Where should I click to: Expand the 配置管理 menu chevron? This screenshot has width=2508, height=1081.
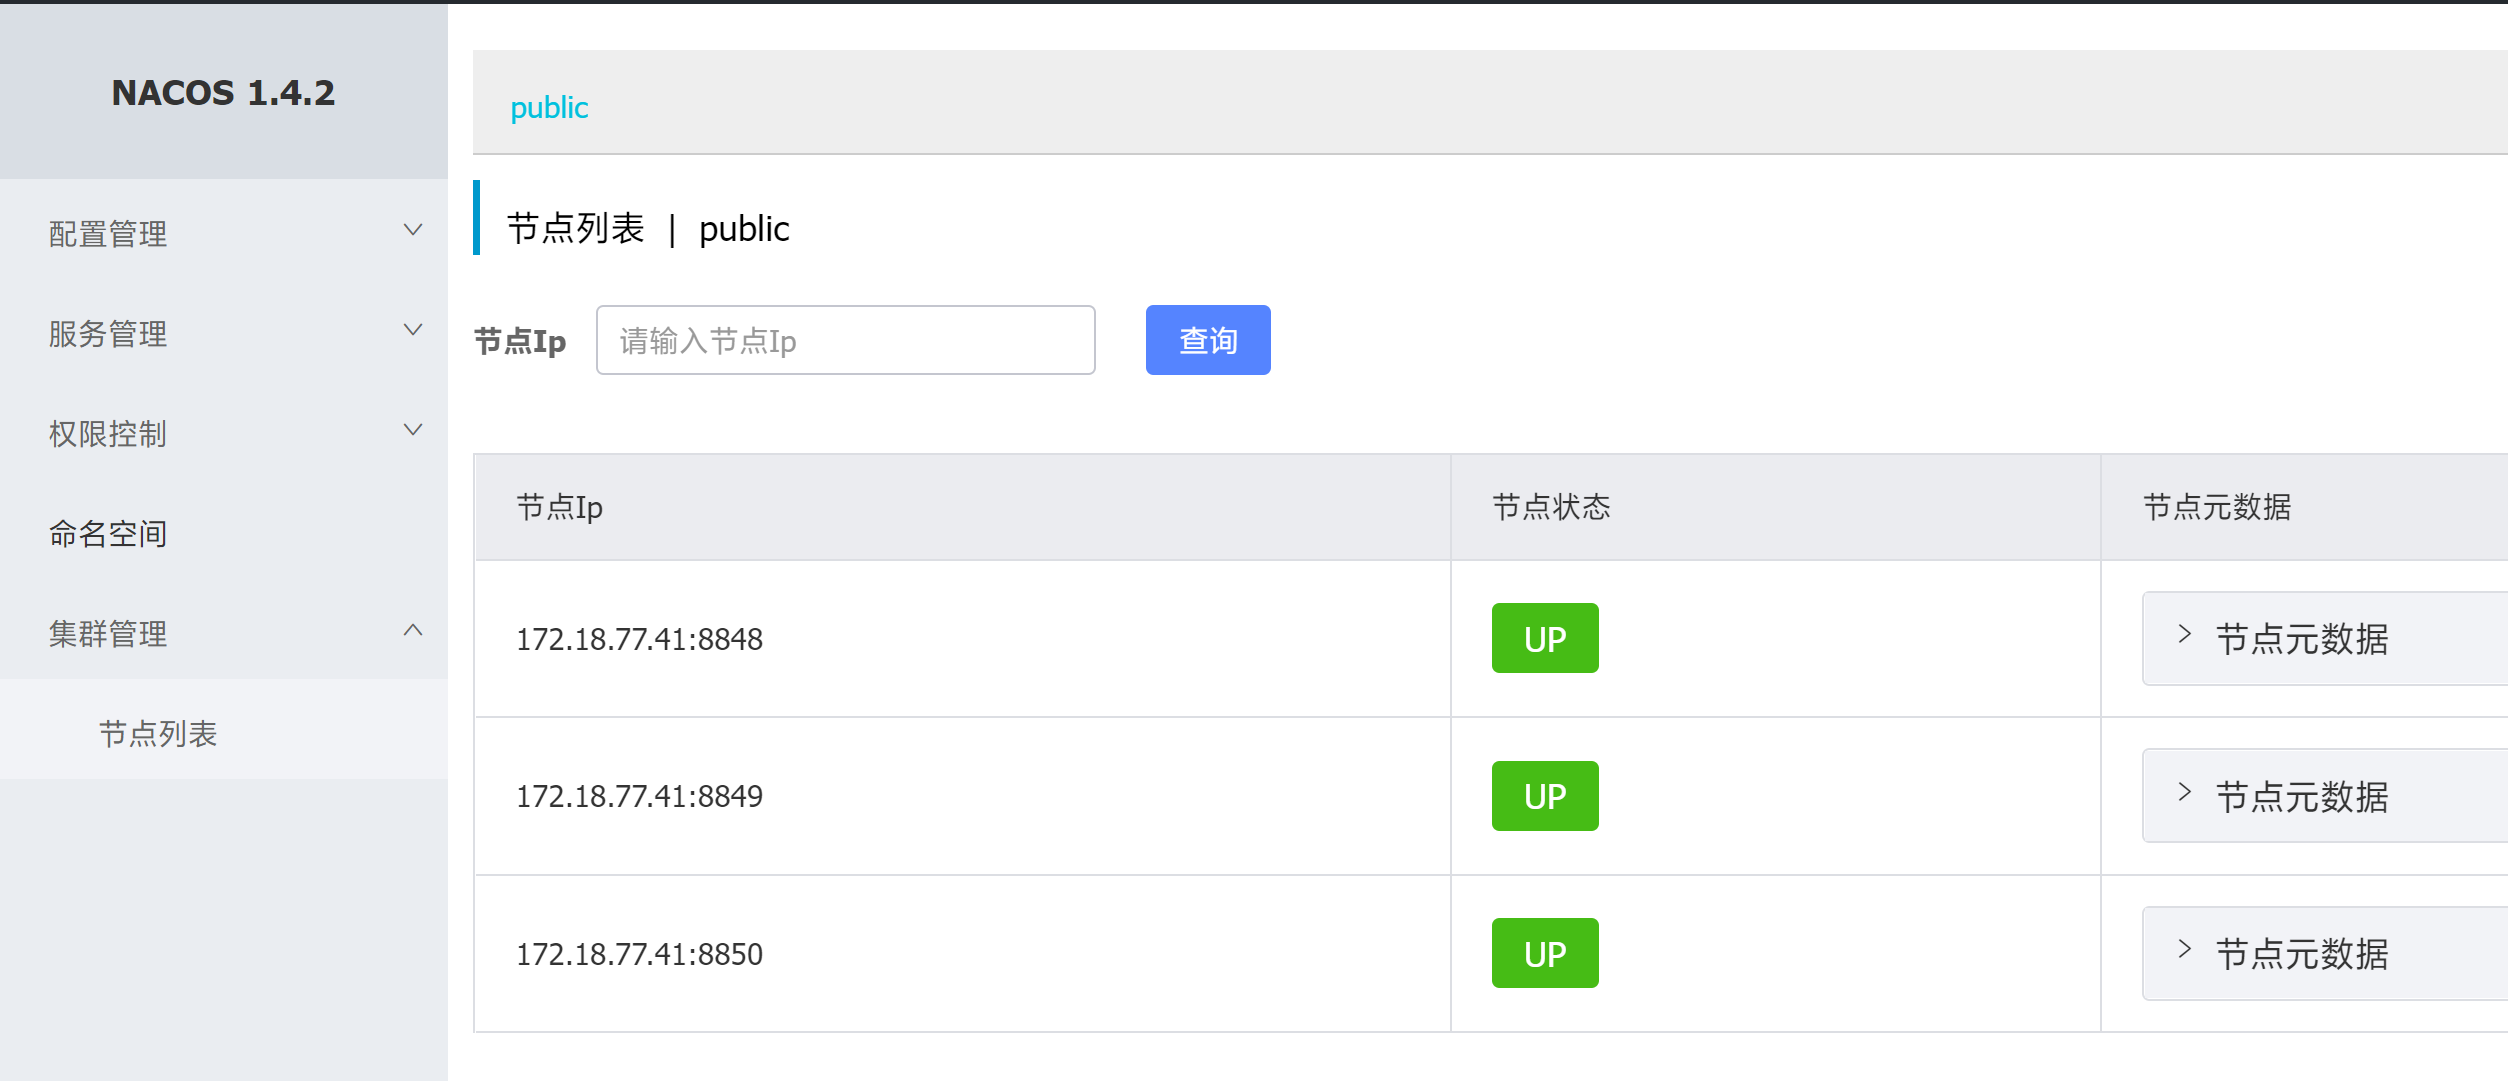412,231
